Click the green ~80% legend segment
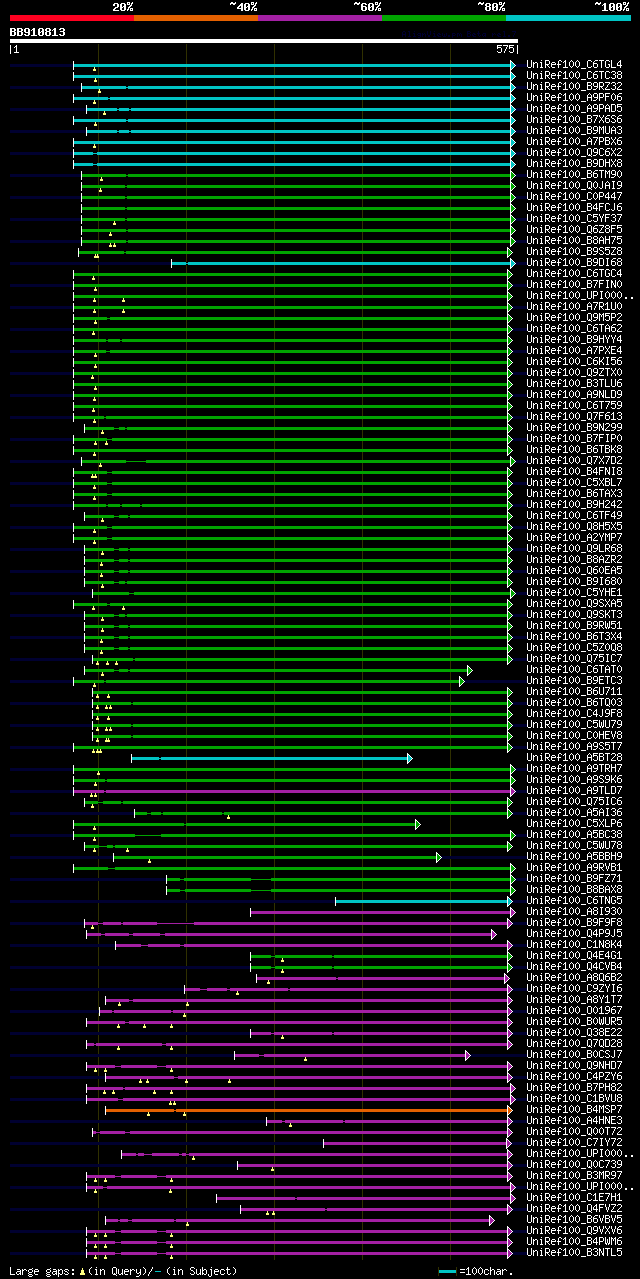The width and height of the screenshot is (640, 1279). [443, 18]
